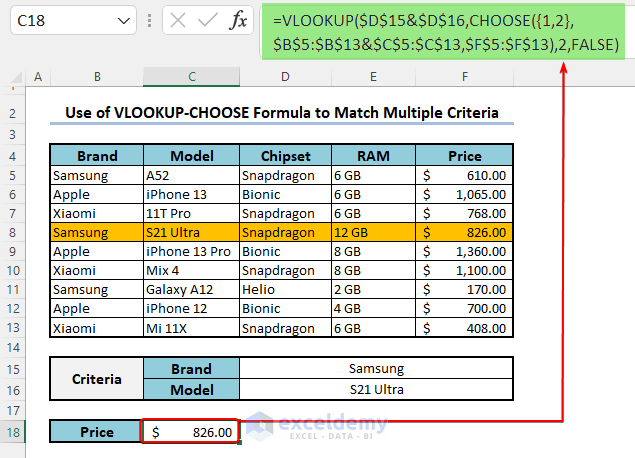Click the Galaxy A12 cell
The height and width of the screenshot is (458, 635).
click(192, 290)
